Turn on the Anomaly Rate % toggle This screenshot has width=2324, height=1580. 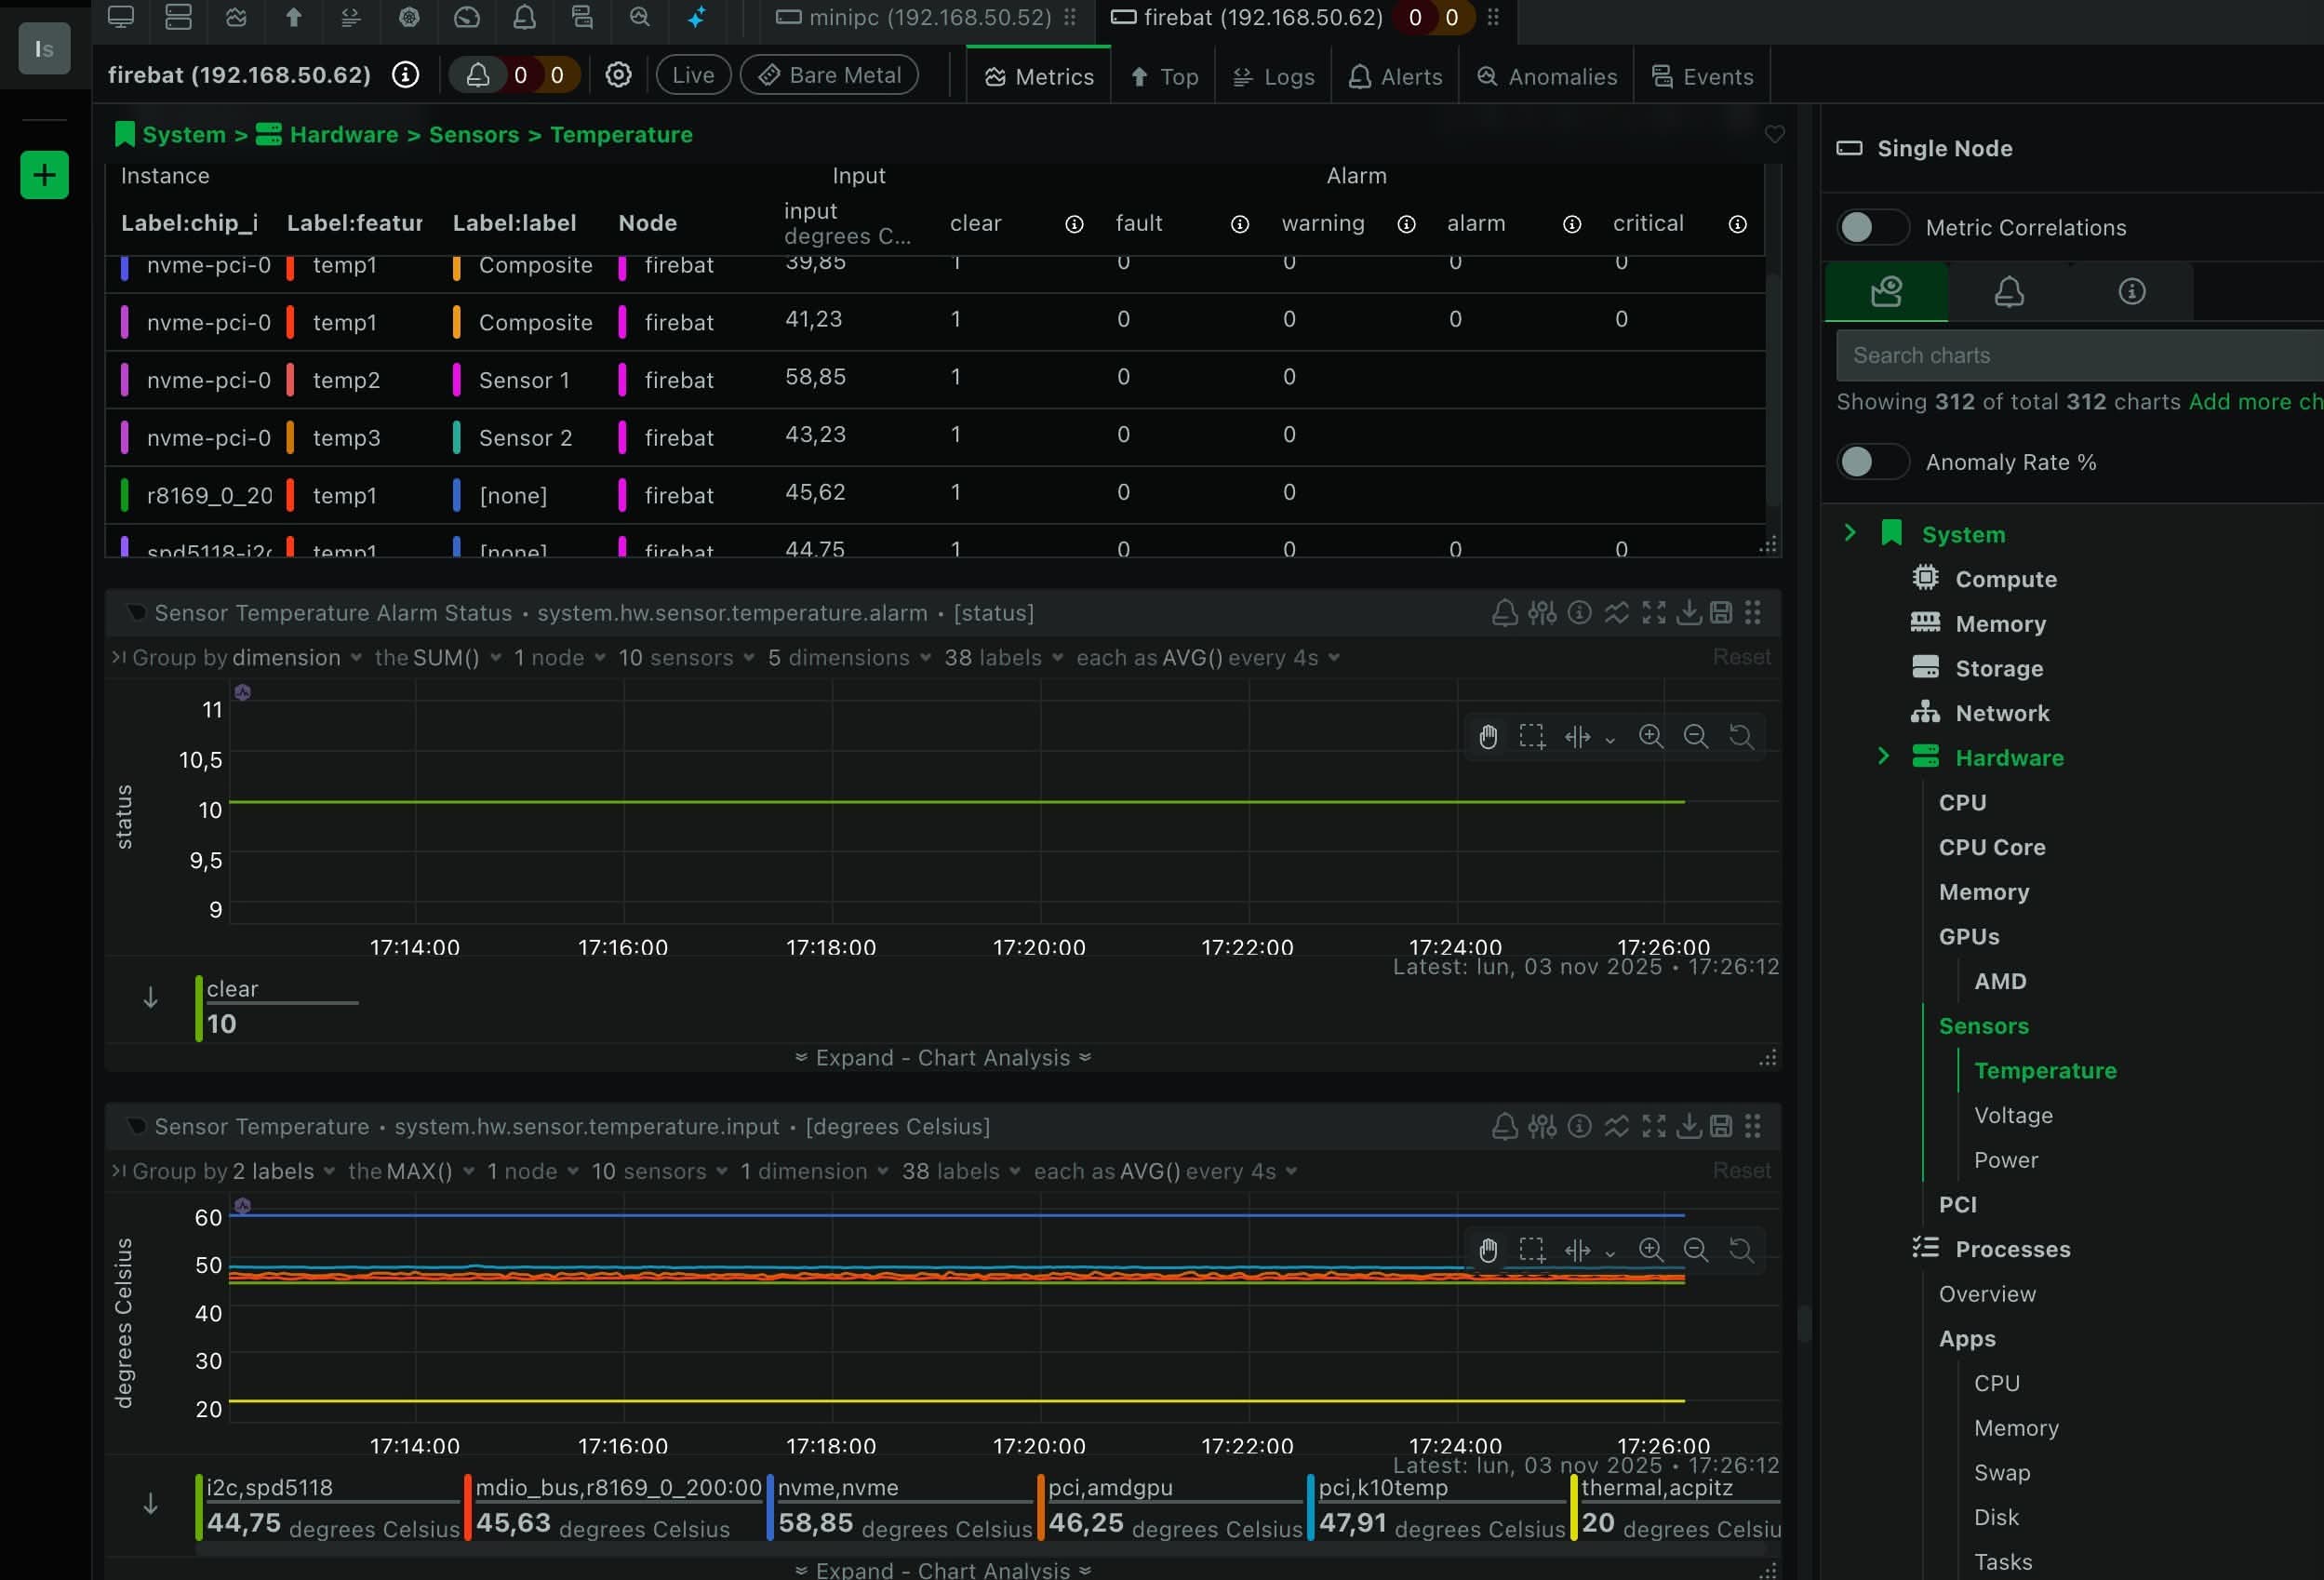pyautogui.click(x=1872, y=462)
